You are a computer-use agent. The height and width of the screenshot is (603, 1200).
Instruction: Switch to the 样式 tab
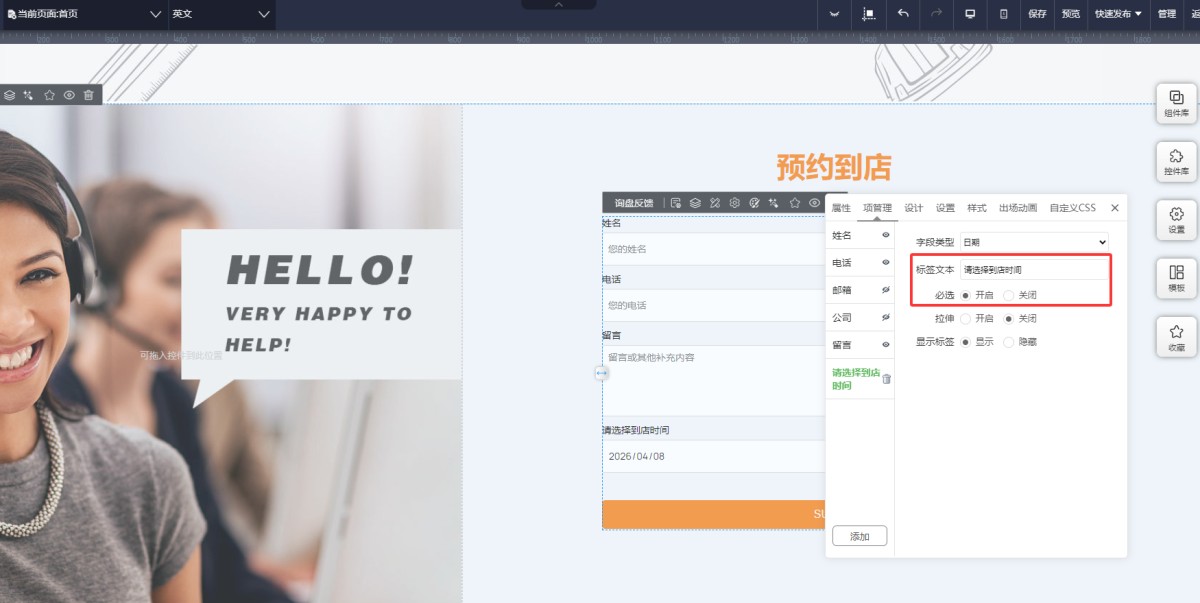(x=976, y=208)
